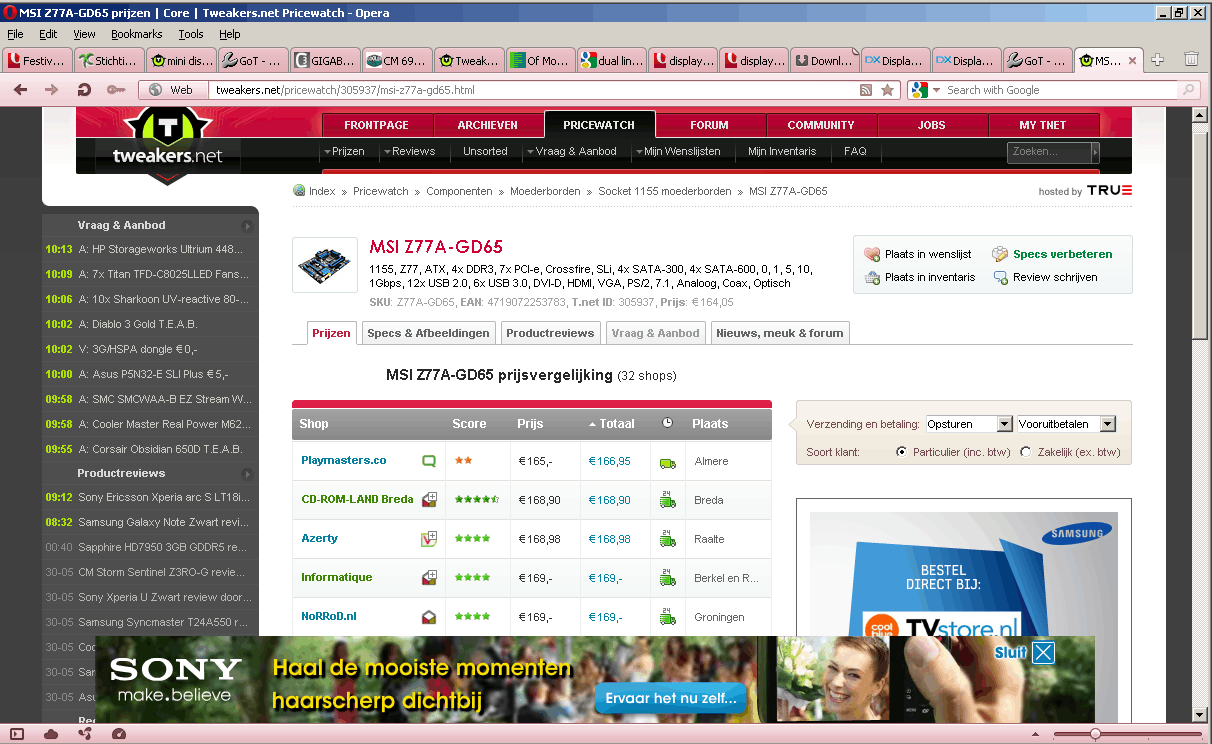Click the Zoeken site search field
1212x744 pixels.
(x=1048, y=152)
